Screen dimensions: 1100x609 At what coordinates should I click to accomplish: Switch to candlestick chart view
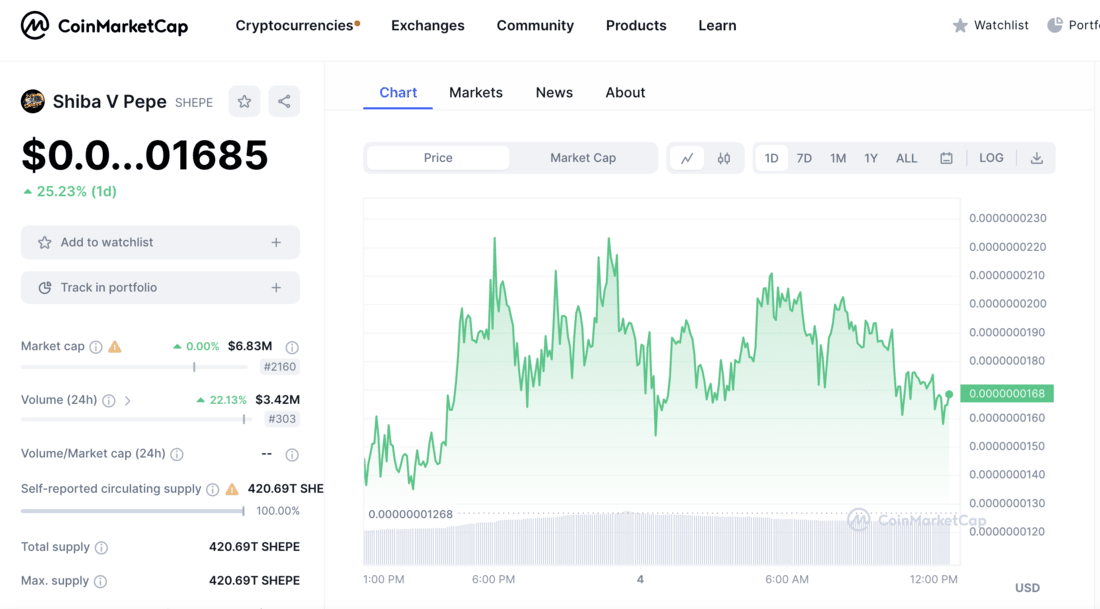(724, 158)
